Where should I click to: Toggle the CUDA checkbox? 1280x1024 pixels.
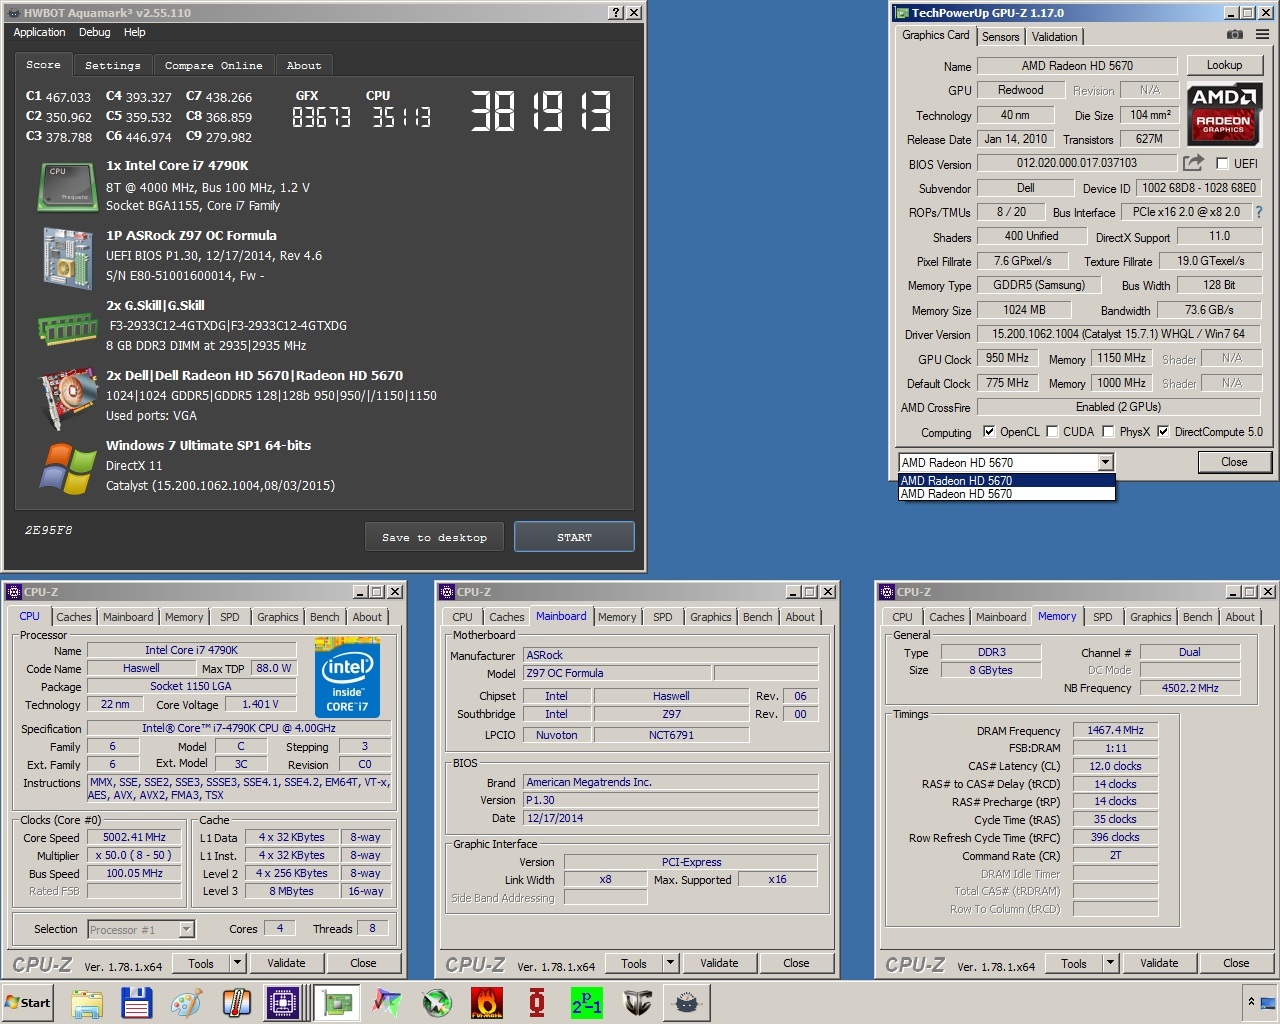click(1052, 432)
